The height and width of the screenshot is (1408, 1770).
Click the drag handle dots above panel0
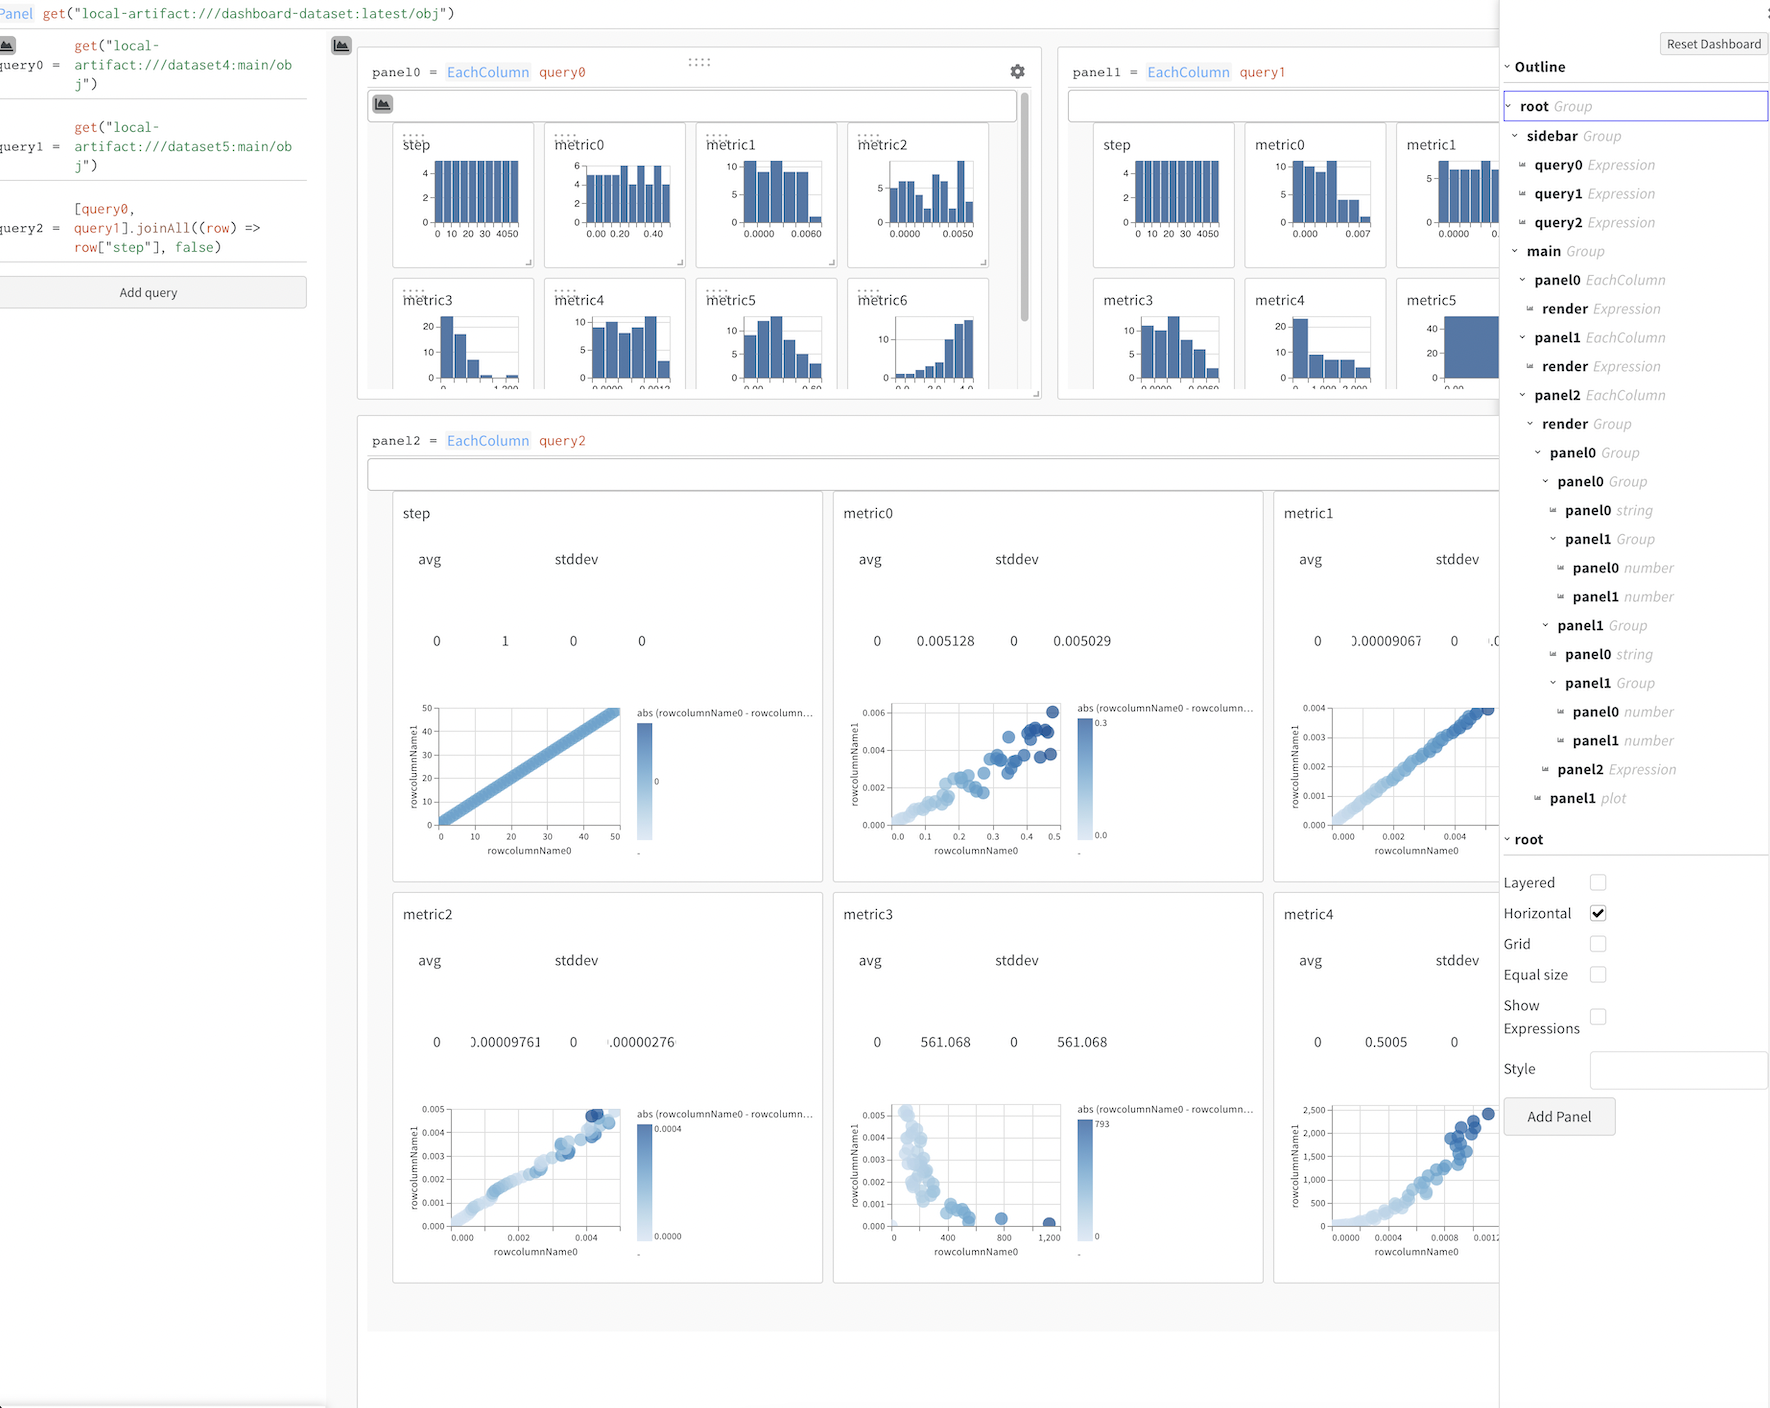699,62
